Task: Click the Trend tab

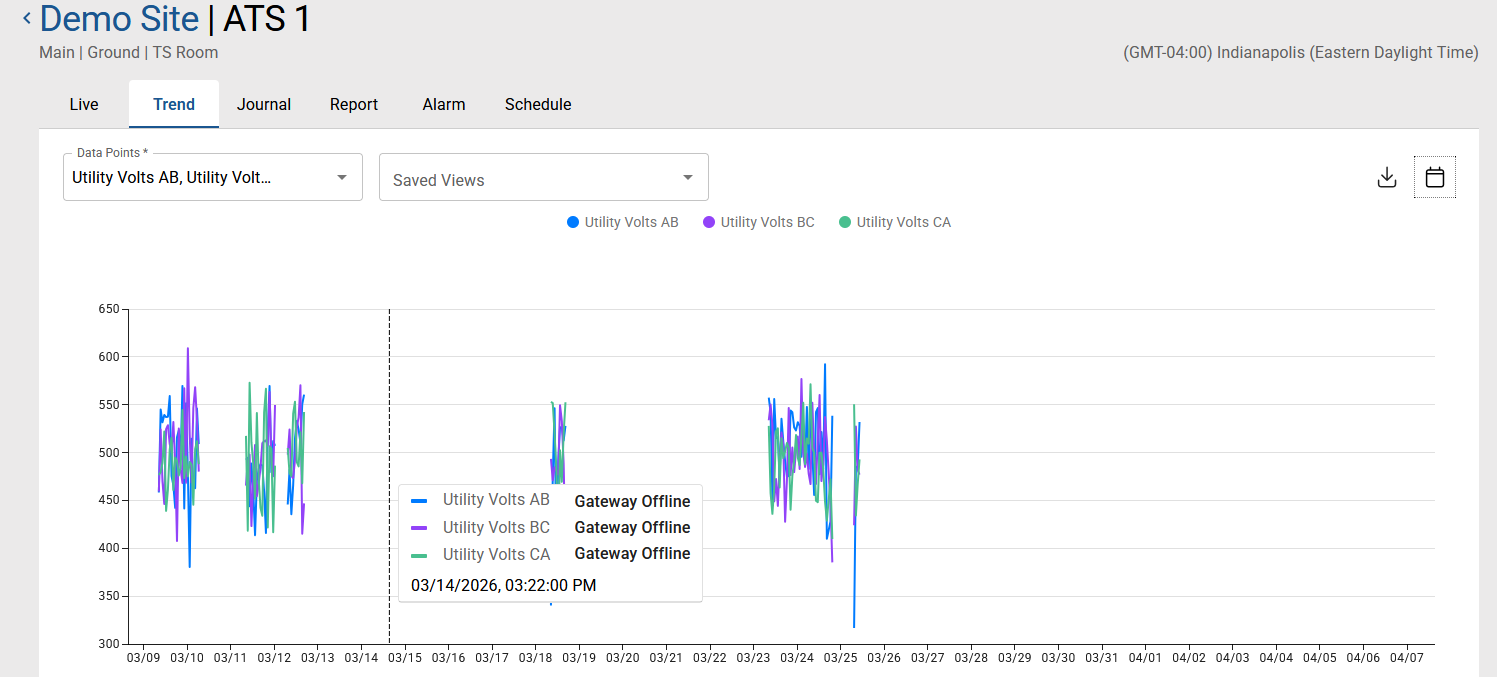Action: [174, 104]
